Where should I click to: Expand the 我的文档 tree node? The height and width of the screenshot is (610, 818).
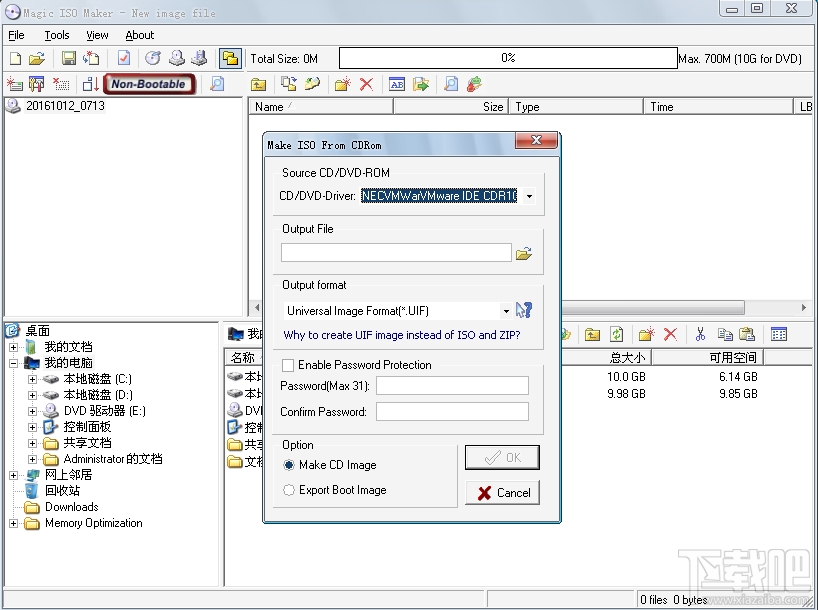tap(14, 347)
